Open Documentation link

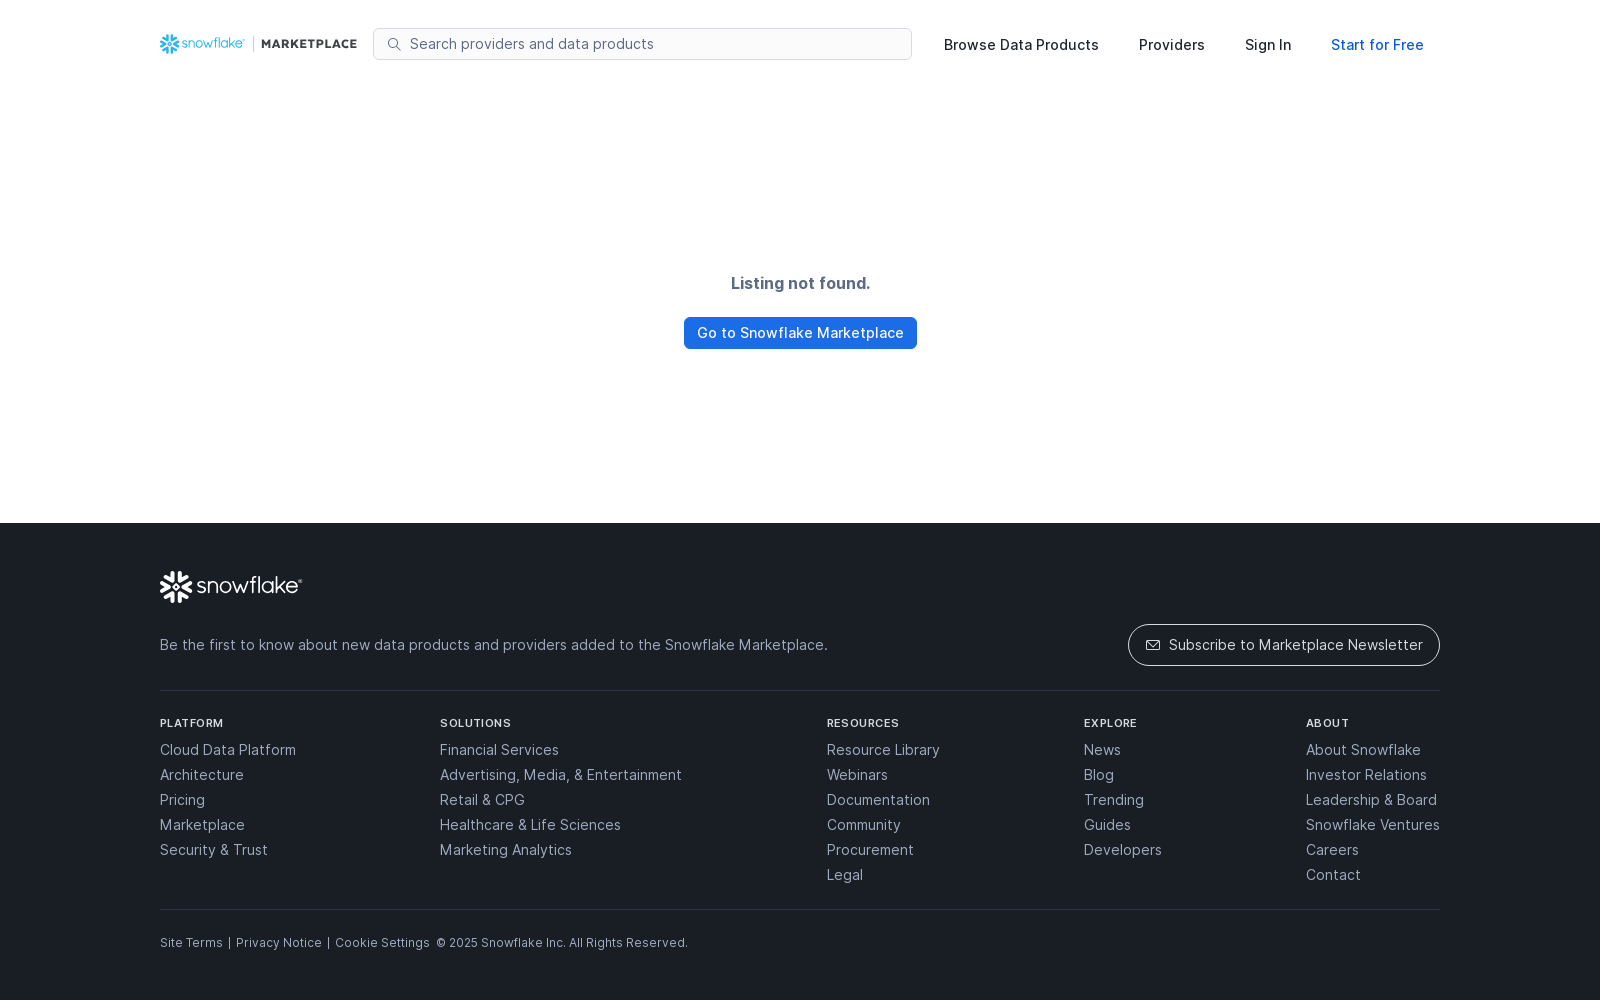(x=878, y=800)
